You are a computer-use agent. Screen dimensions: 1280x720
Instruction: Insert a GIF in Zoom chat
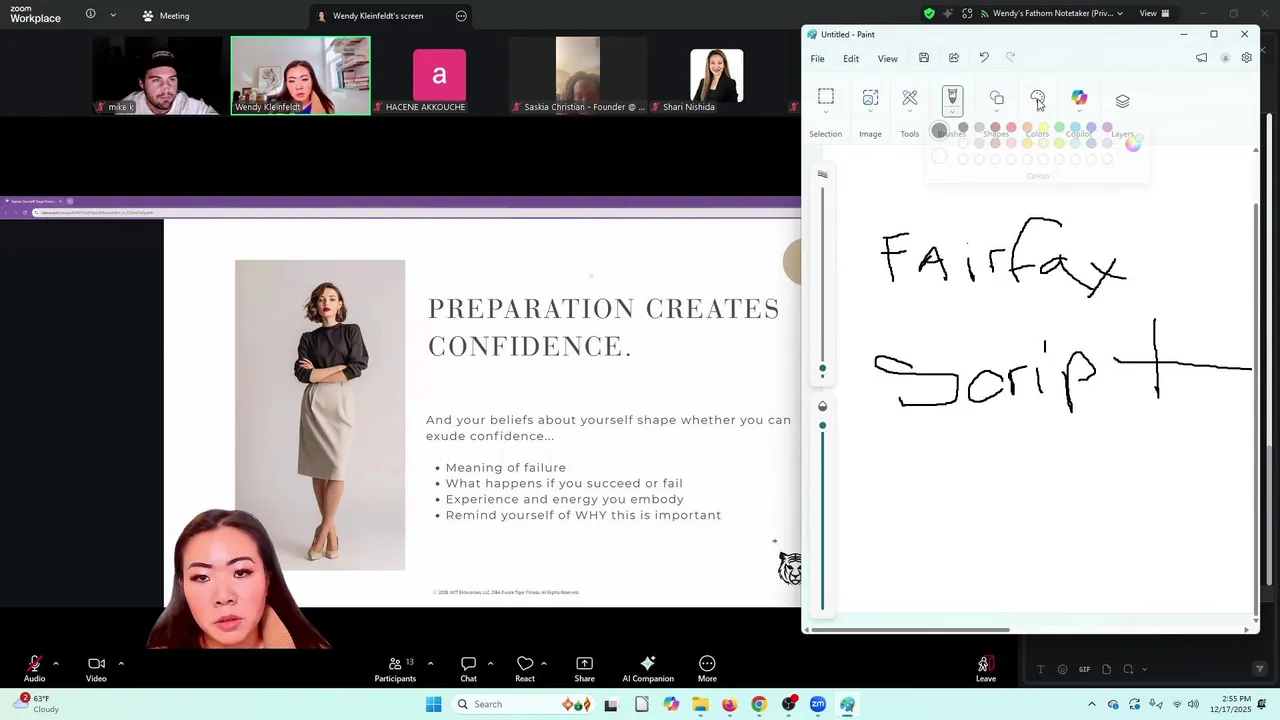[x=1084, y=669]
